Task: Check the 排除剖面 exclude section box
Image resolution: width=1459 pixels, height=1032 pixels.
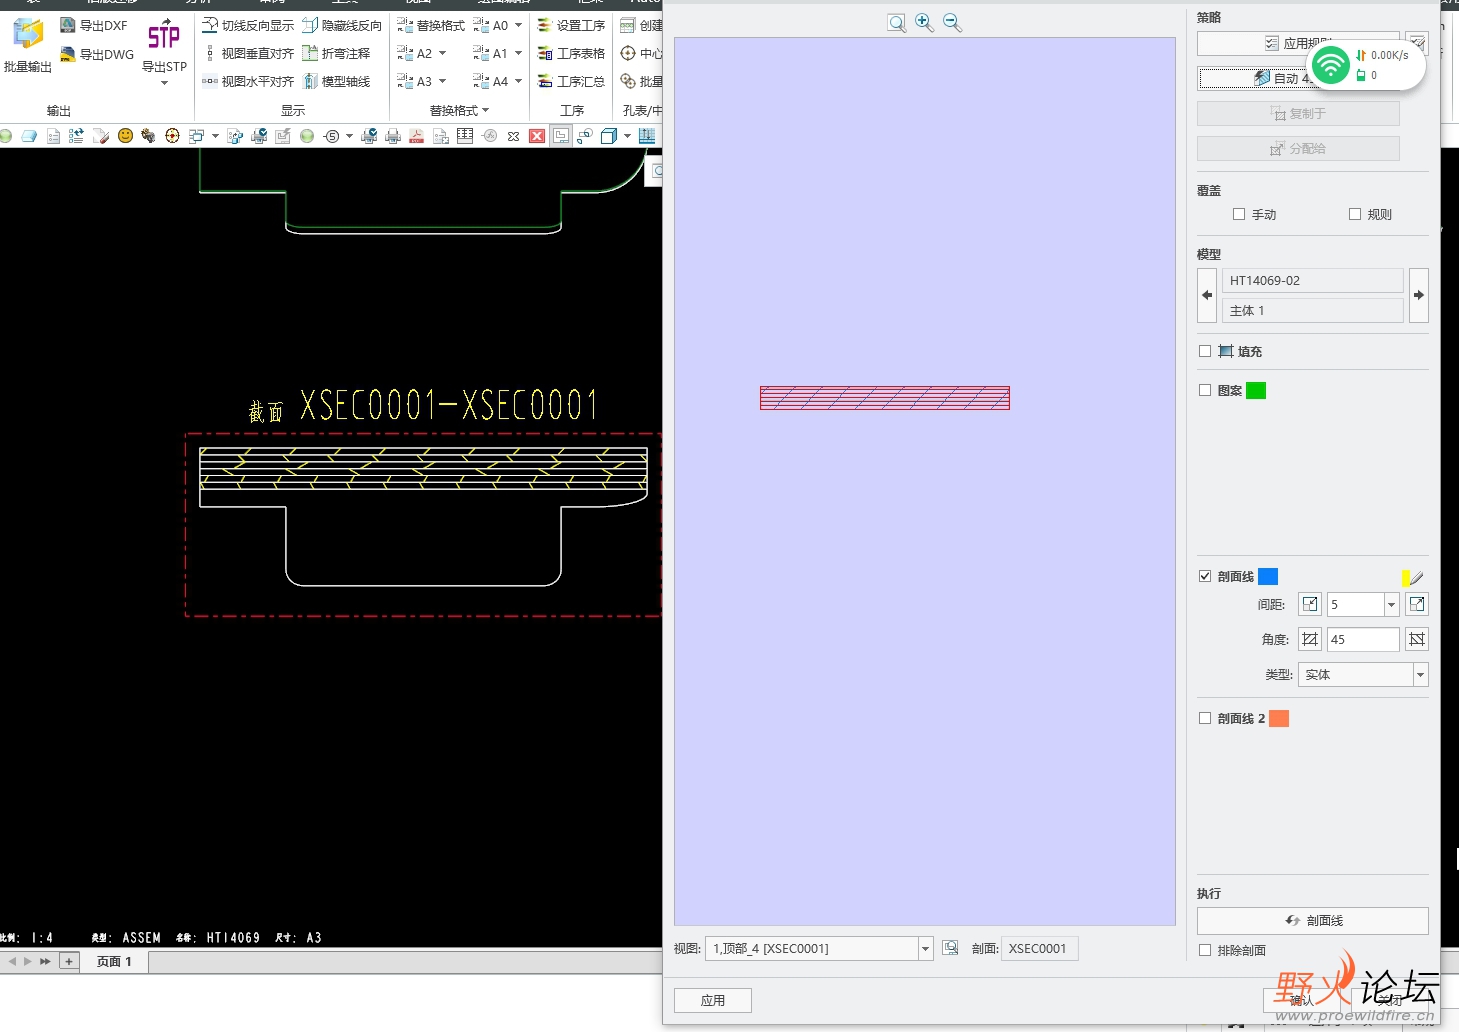Action: (x=1205, y=950)
